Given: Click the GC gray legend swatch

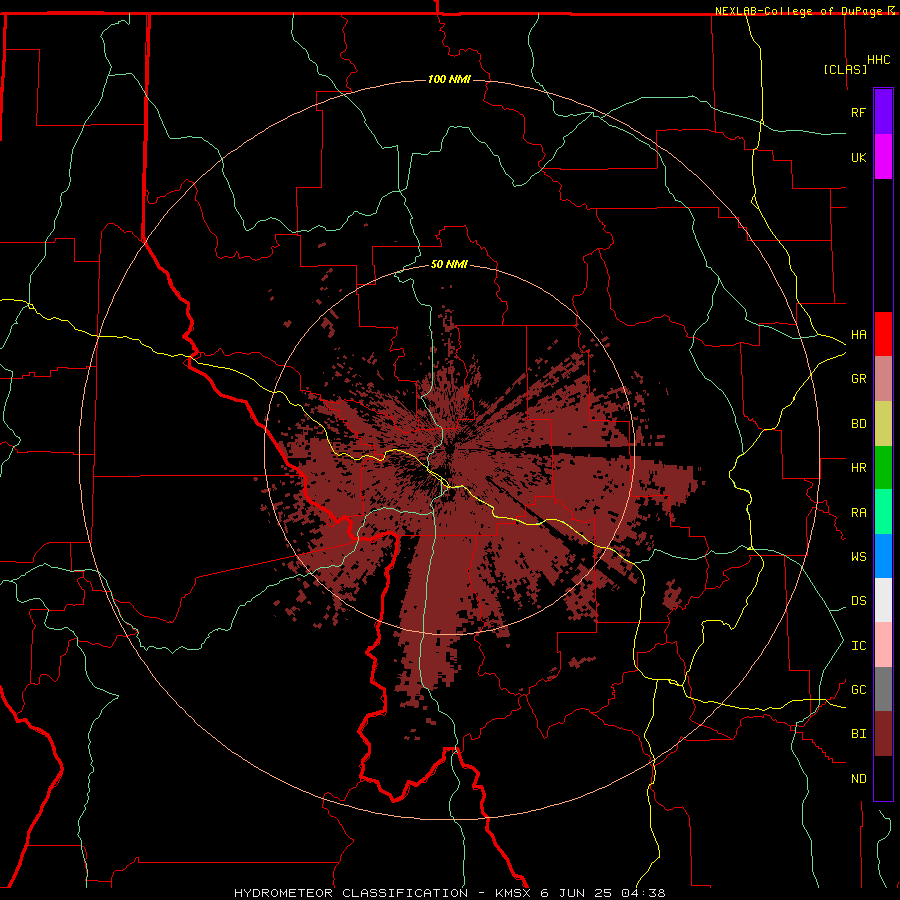Looking at the screenshot, I should click(883, 689).
